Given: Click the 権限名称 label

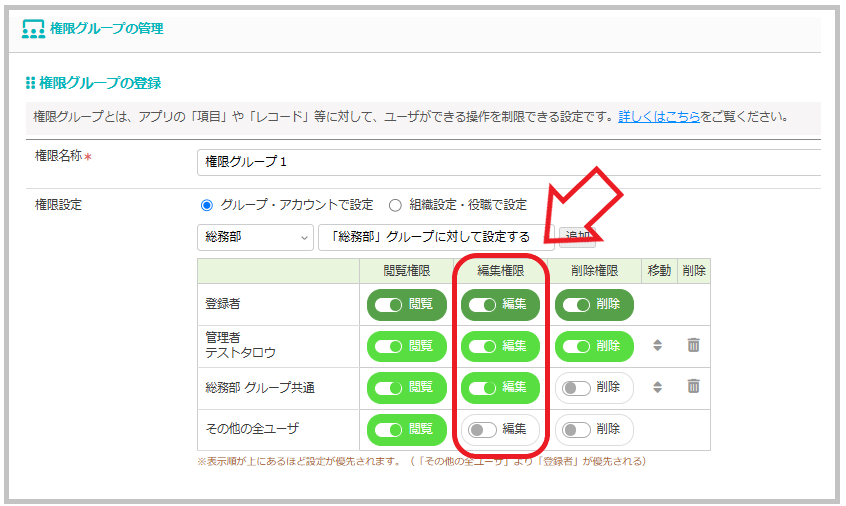Looking at the screenshot, I should point(58,156).
